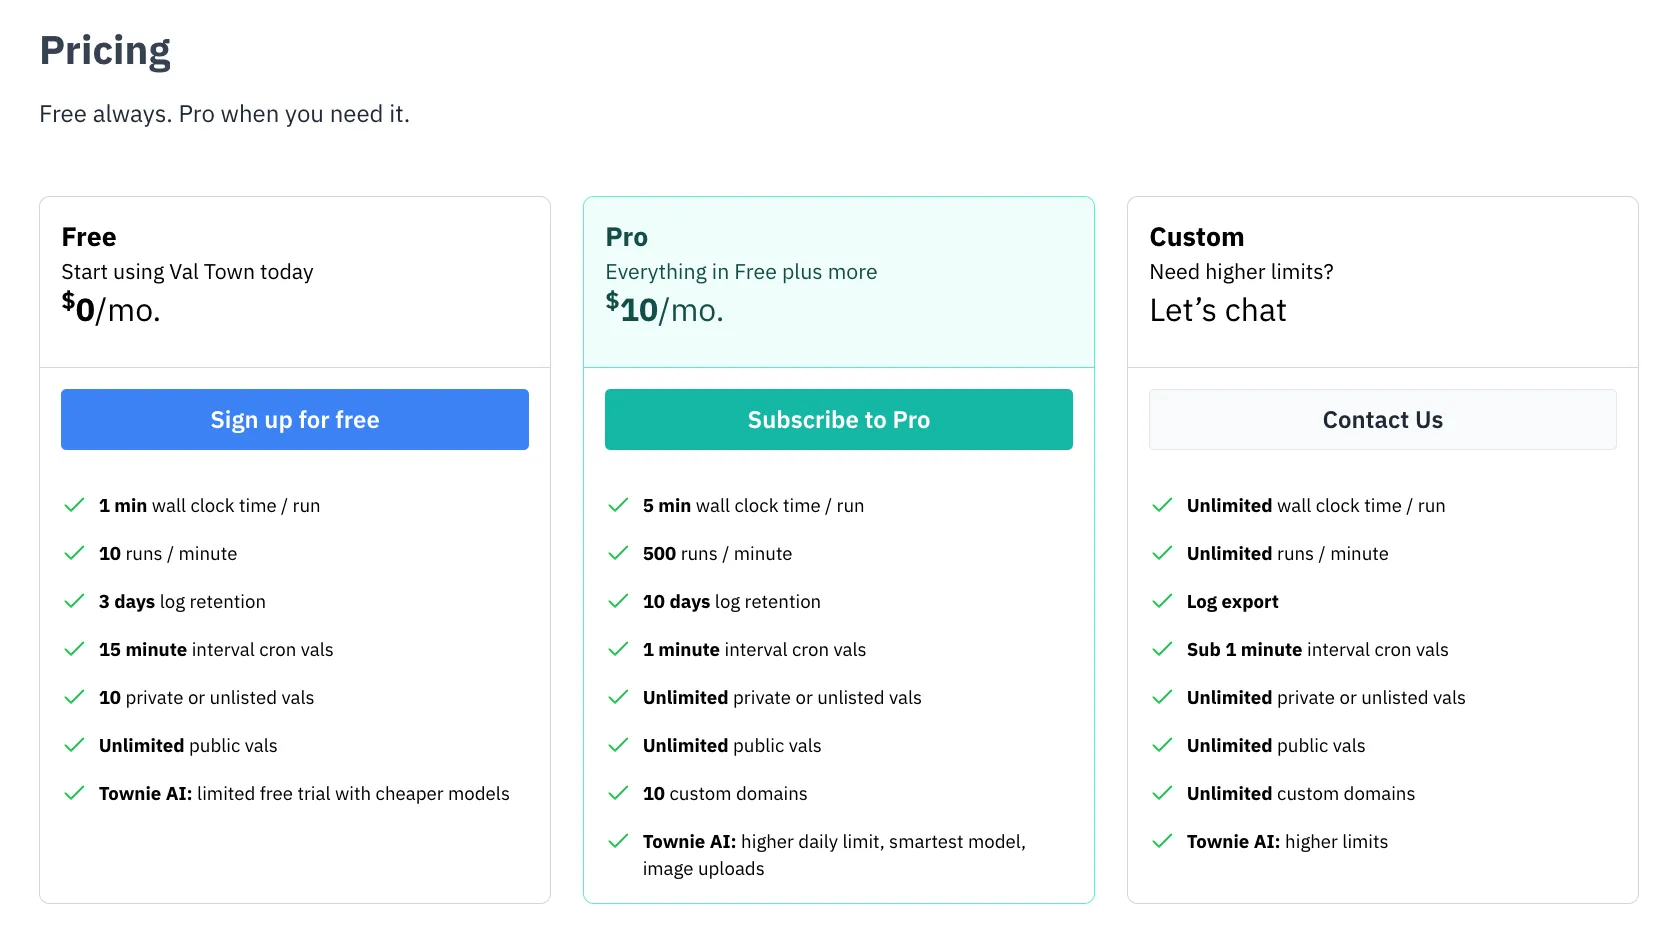Screen dimensions: 1680x948
Task: Click the Everything in Free plus more subtitle
Action: pyautogui.click(x=740, y=271)
